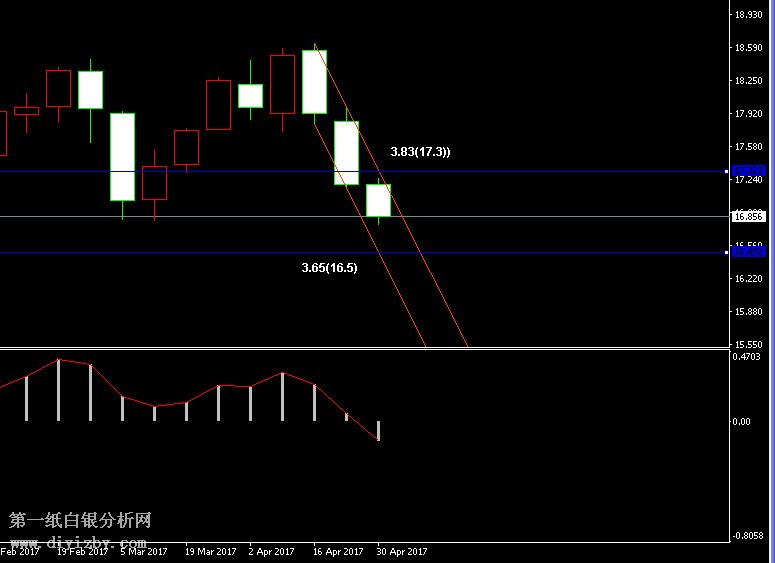The width and height of the screenshot is (775, 563).
Task: Click the 3.83(17.3) text label
Action: (420, 152)
